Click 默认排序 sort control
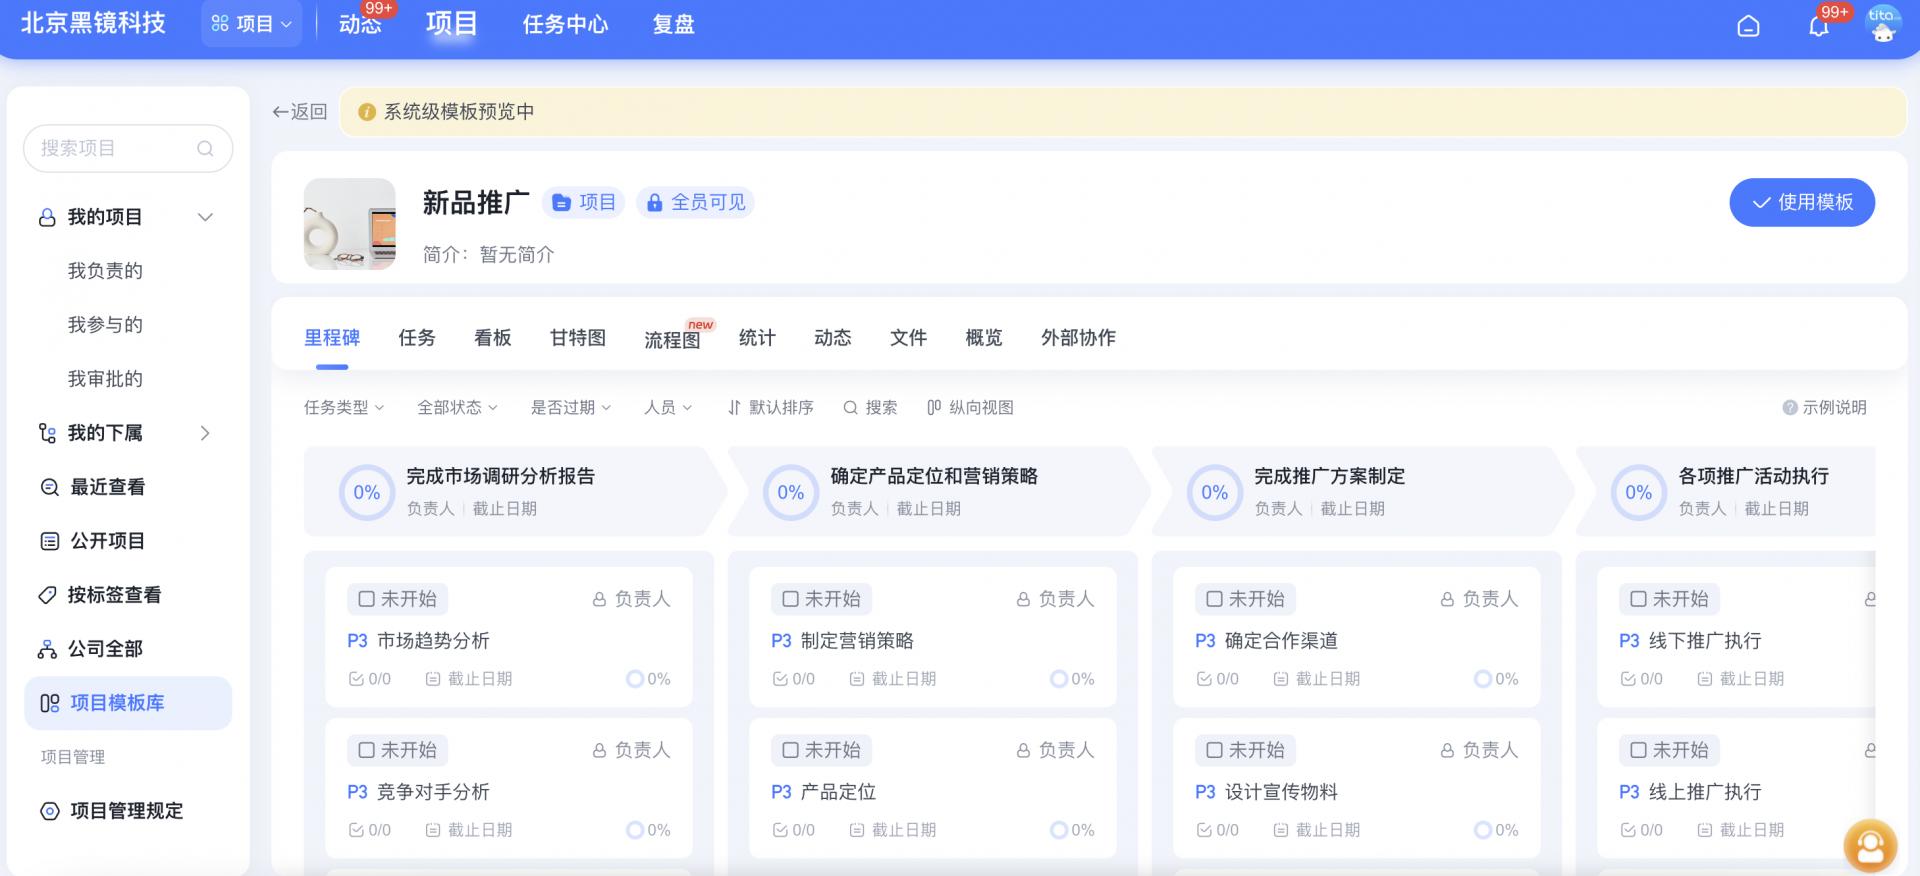The height and width of the screenshot is (876, 1920). [x=770, y=408]
